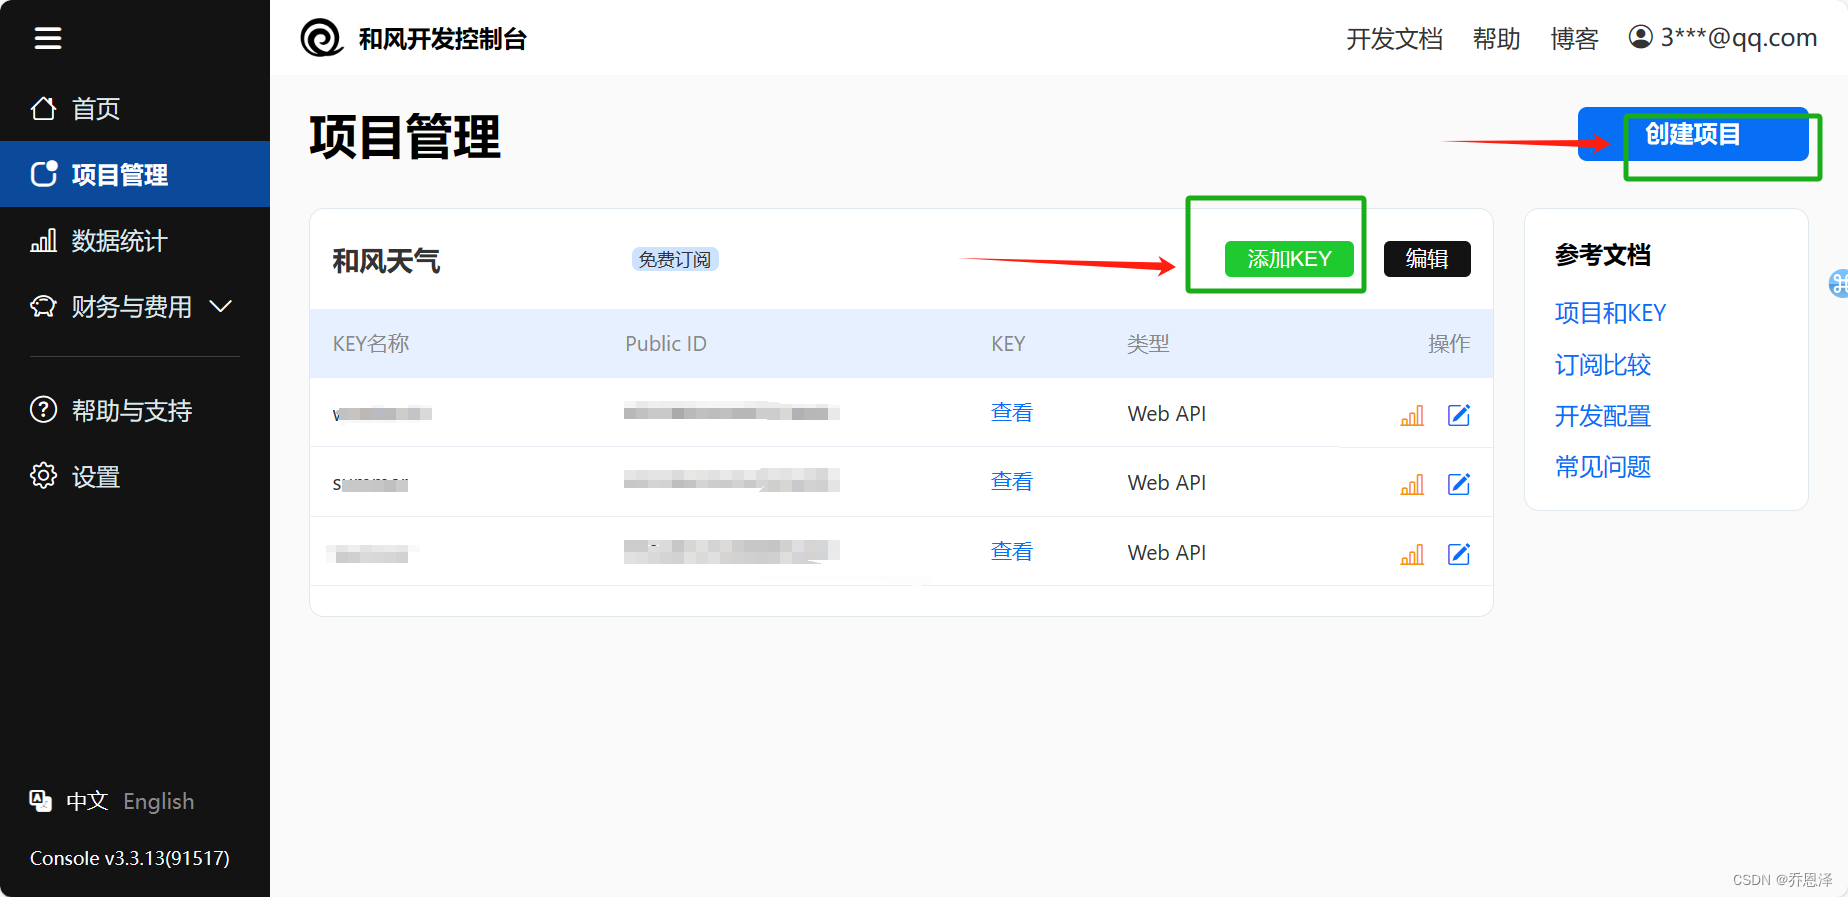Open 博客 in top navigation

click(1574, 38)
